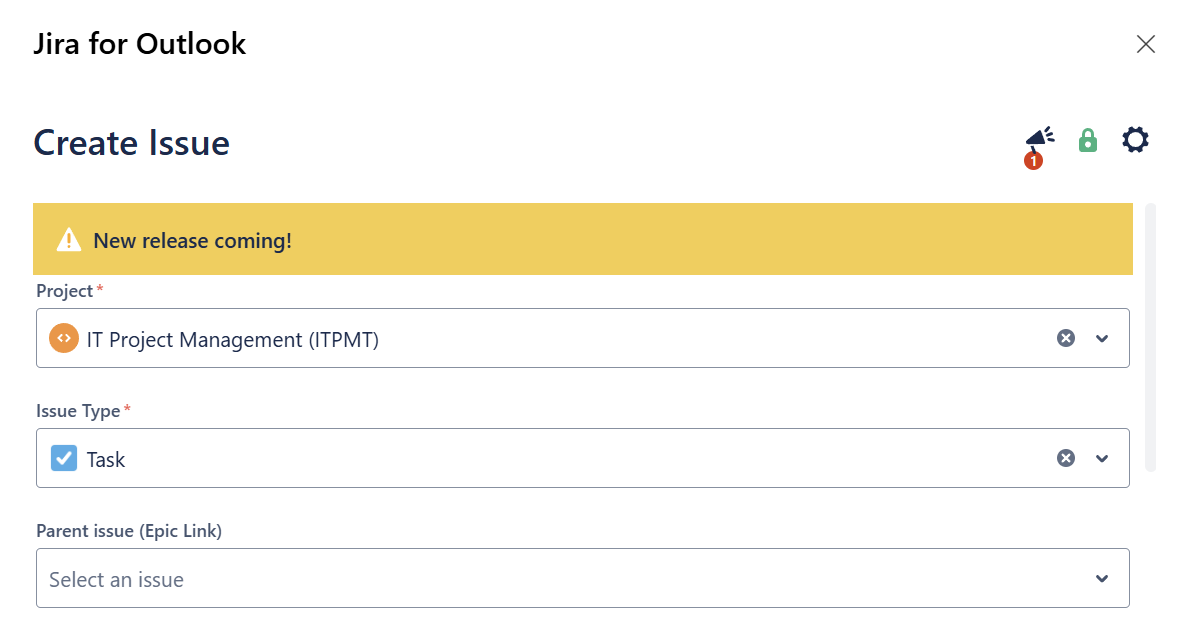Click the green lock icon
1183x630 pixels.
[x=1088, y=140]
